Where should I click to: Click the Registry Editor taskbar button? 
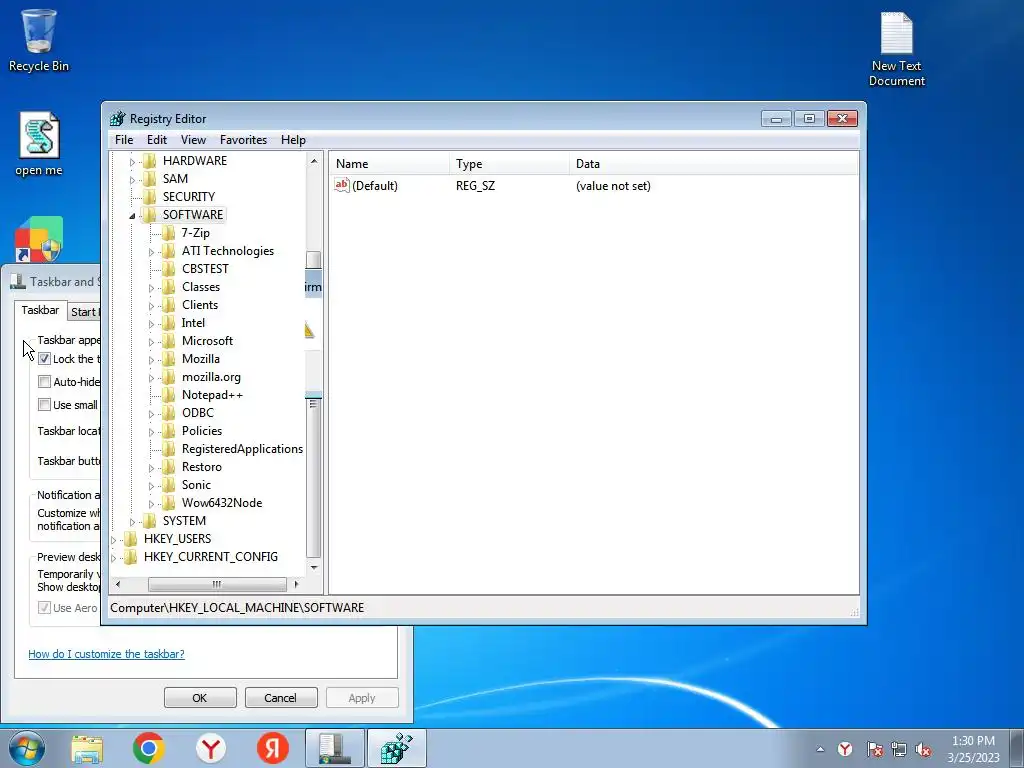[x=396, y=748]
